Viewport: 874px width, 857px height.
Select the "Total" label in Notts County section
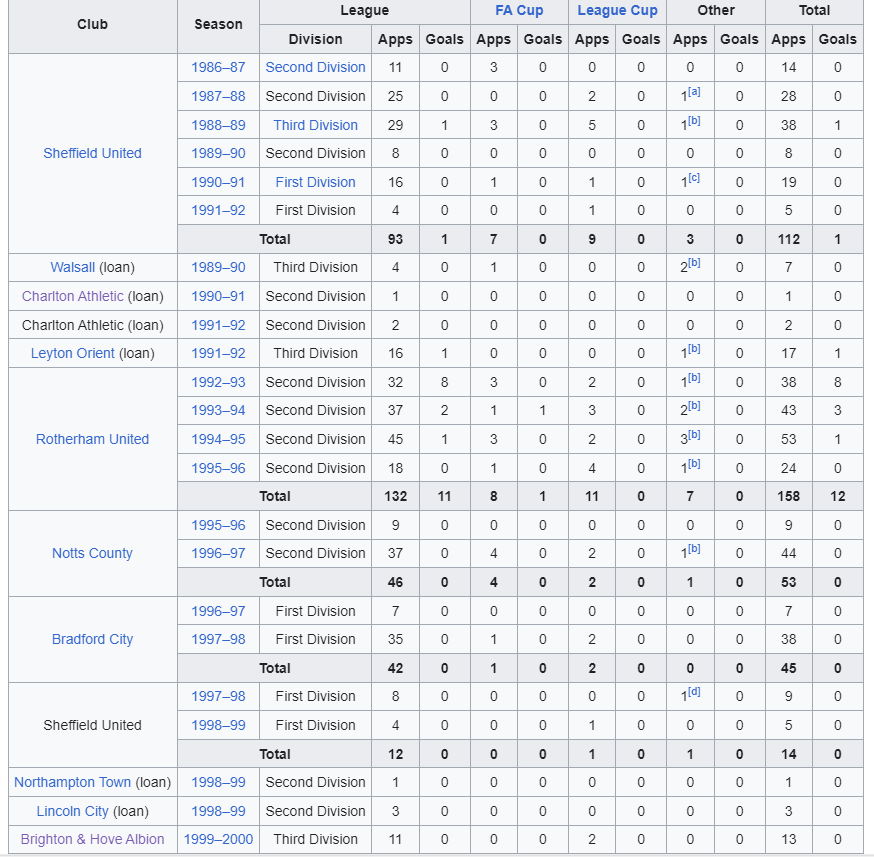[x=275, y=582]
